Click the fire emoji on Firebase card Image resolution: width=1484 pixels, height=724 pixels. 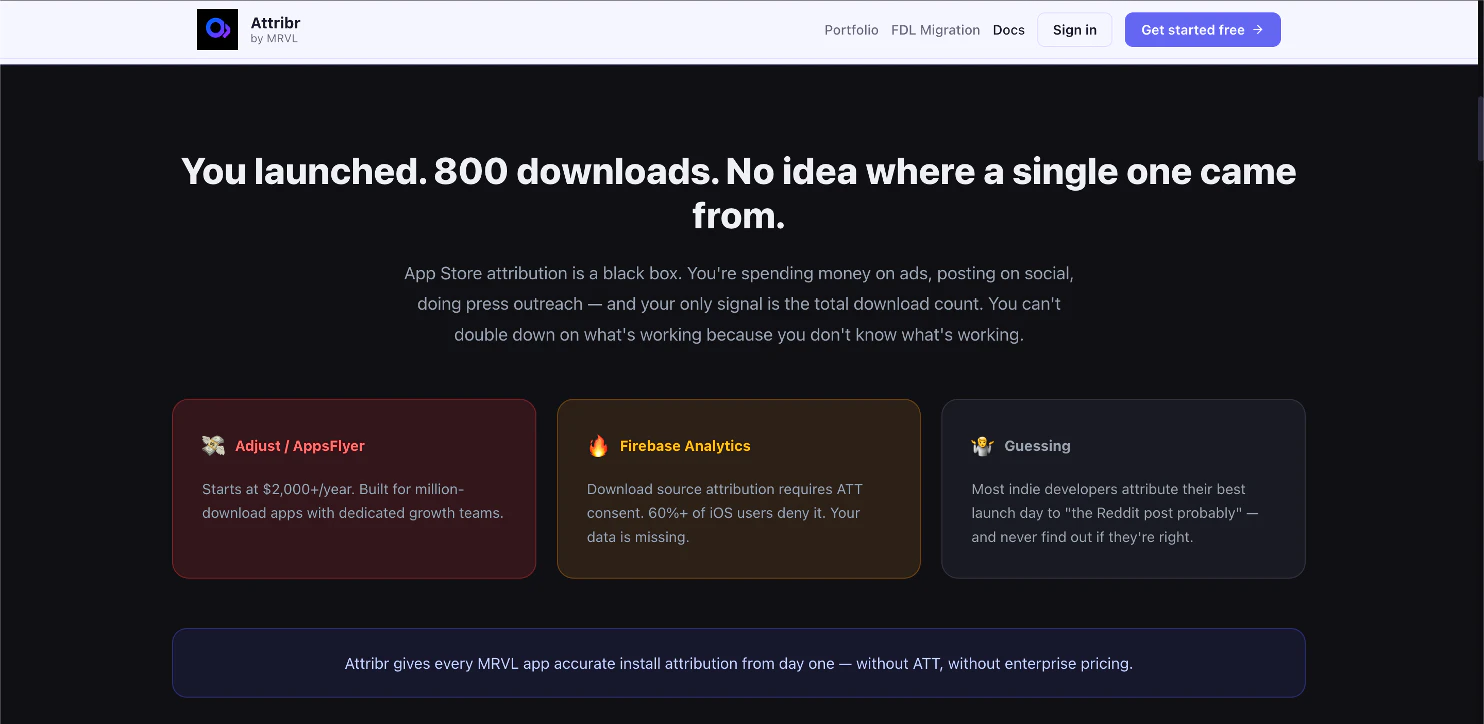tap(598, 446)
